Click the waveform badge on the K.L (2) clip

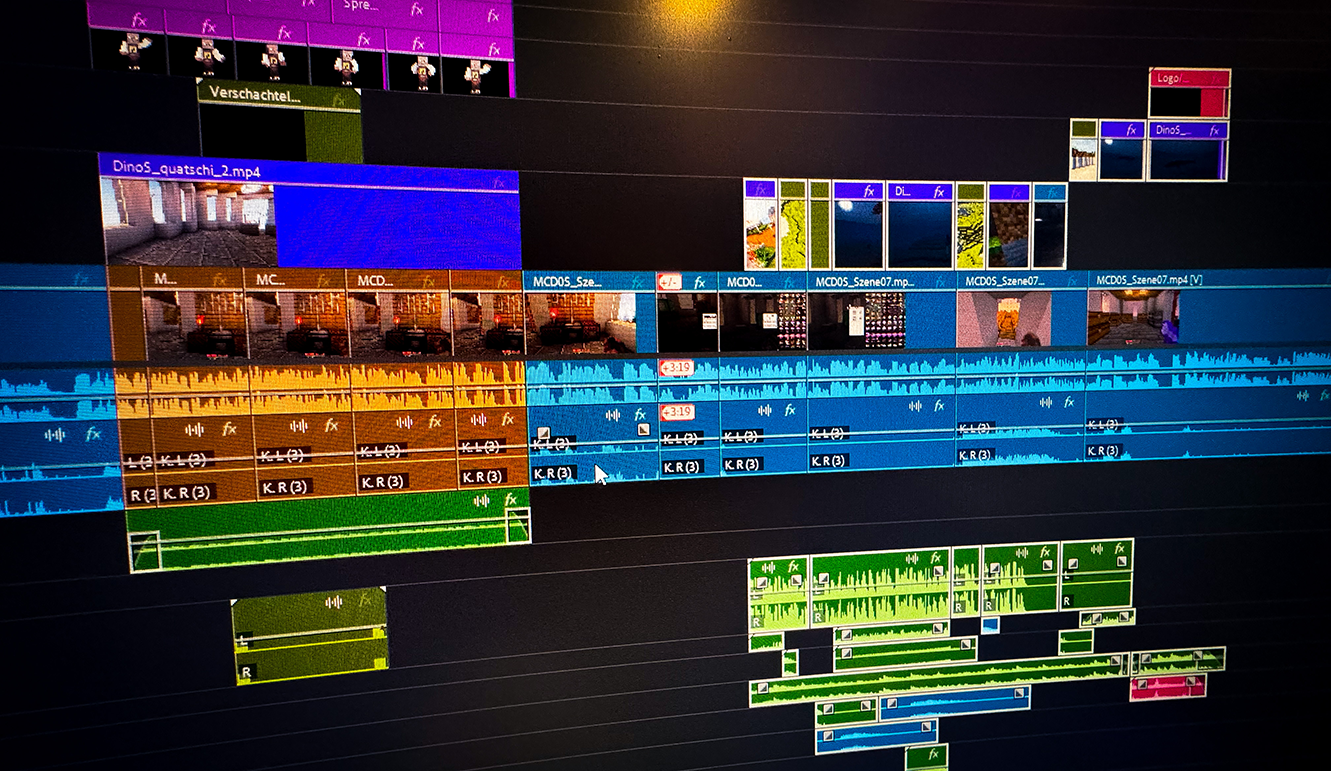(612, 415)
